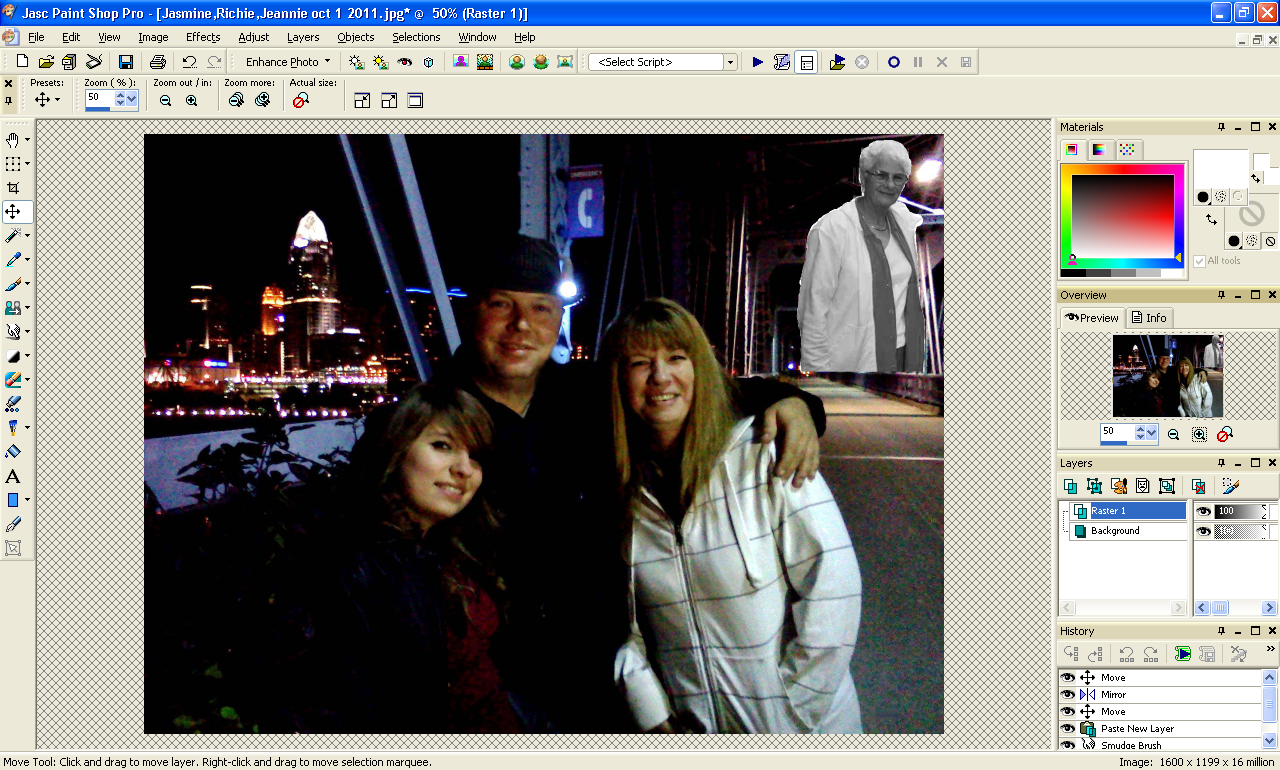Screen dimensions: 1280x770
Task: Toggle visibility of Background layer
Action: 1204,531
